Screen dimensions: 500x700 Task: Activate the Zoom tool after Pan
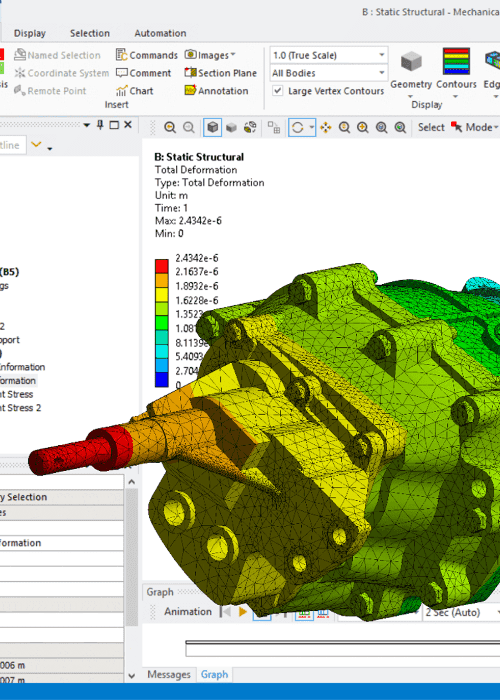click(344, 128)
